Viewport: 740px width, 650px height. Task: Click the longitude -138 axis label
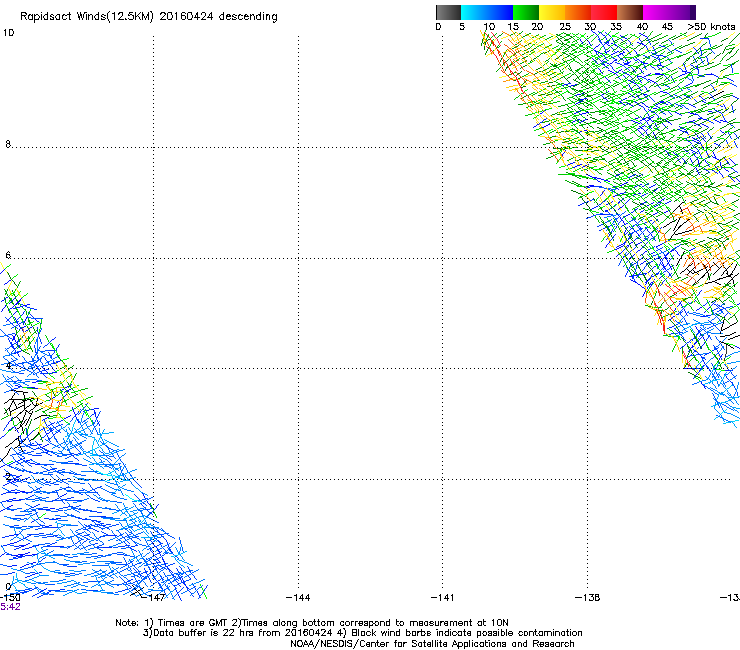pos(588,598)
